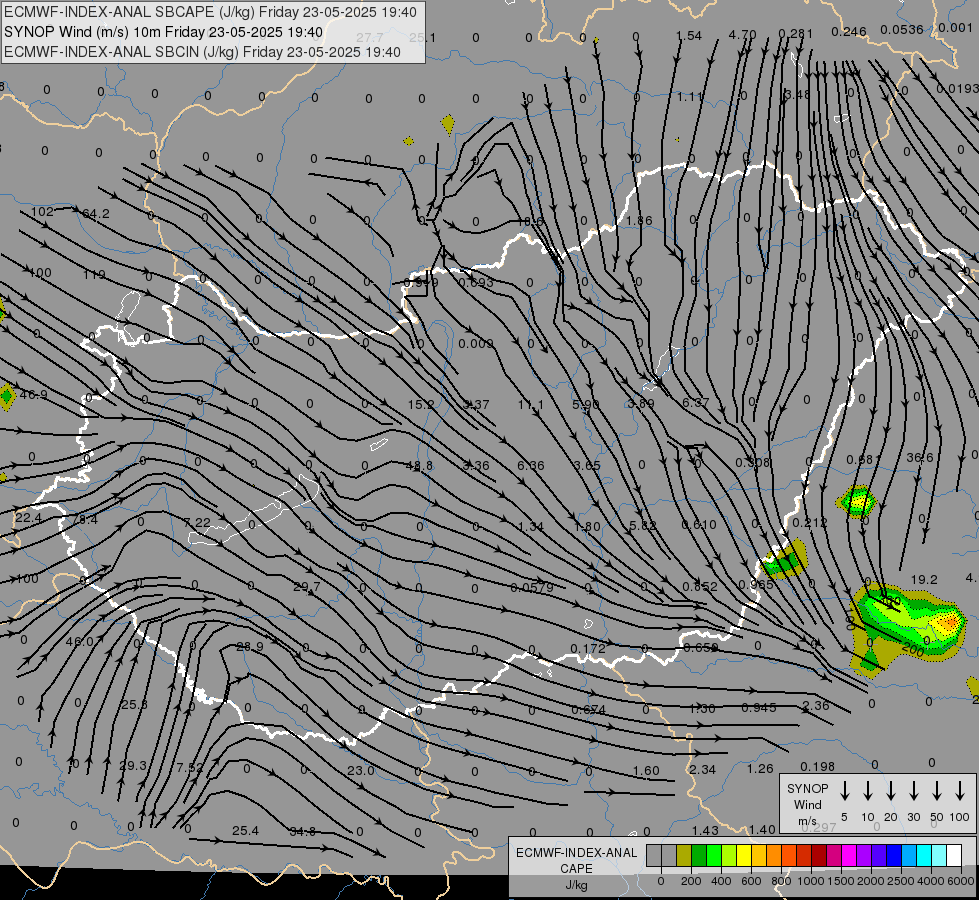Image resolution: width=979 pixels, height=900 pixels.
Task: Click the map value 25.4
Action: coord(245,831)
